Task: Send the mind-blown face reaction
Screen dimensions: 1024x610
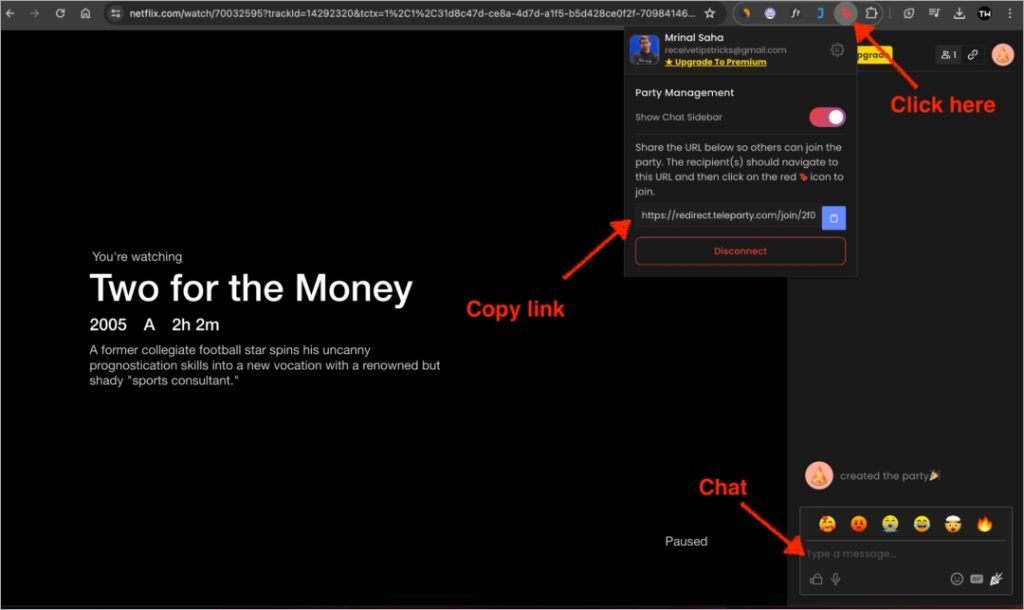Action: click(x=953, y=524)
